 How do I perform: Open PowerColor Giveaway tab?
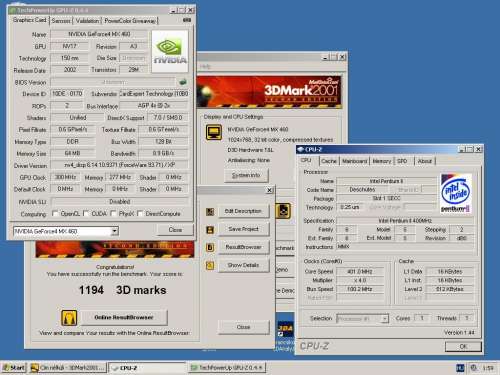click(x=130, y=21)
